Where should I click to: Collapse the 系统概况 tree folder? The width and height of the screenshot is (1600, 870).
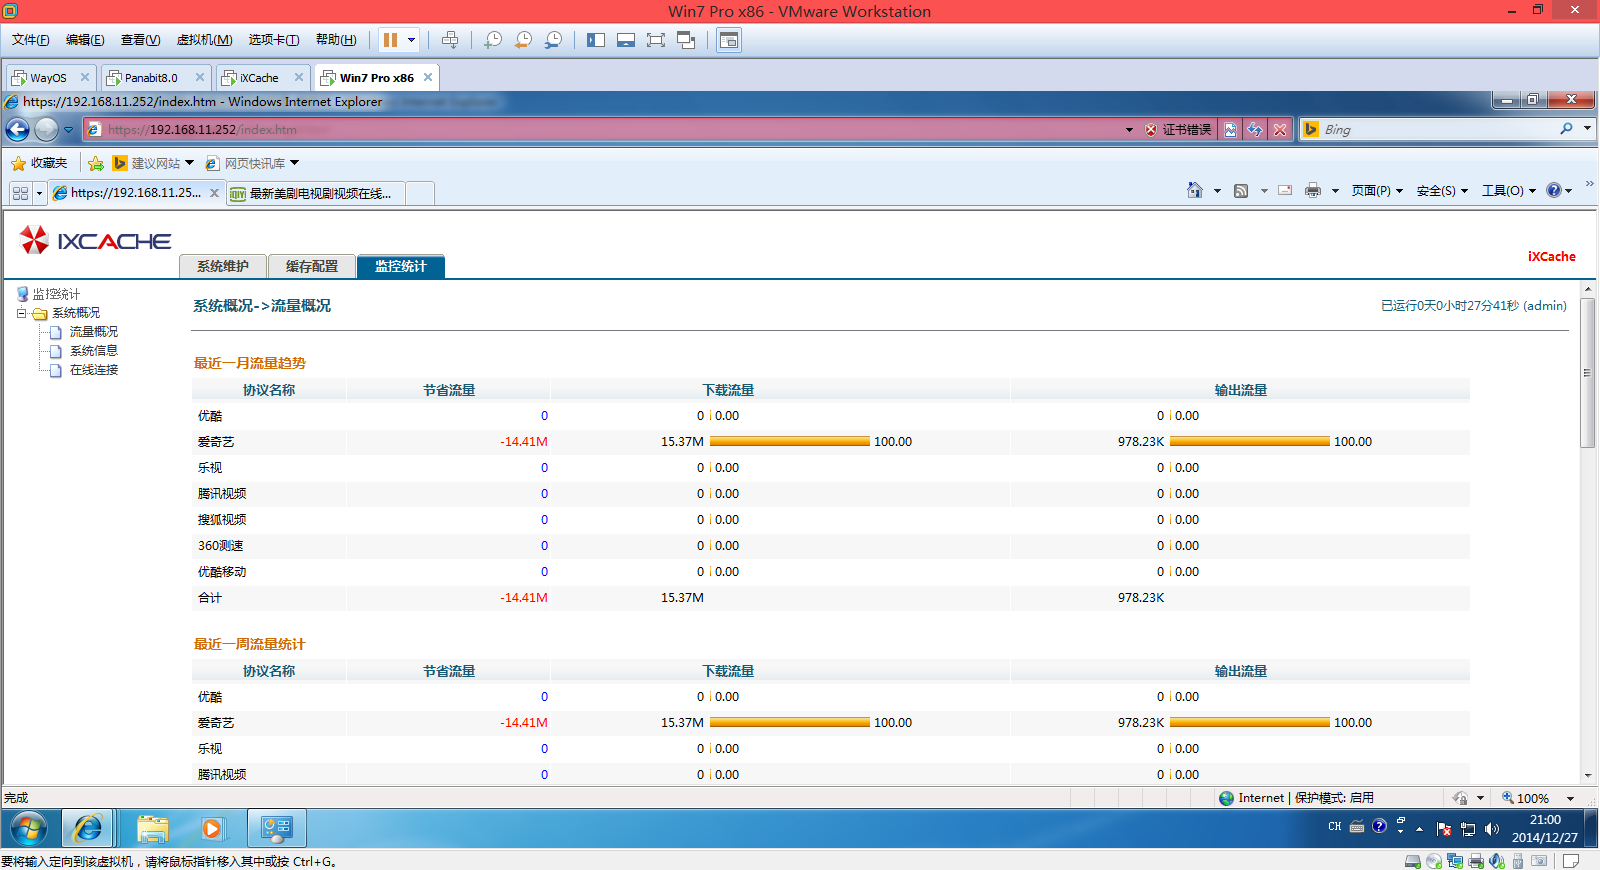tap(22, 313)
